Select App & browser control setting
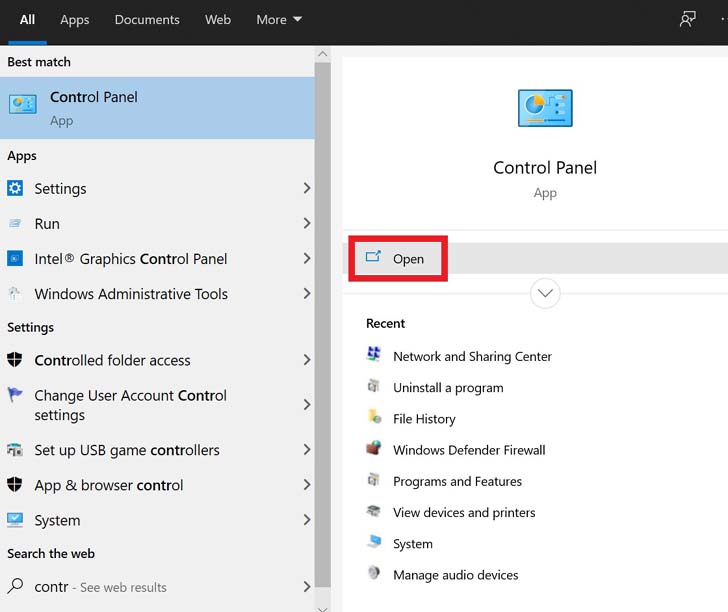 coord(157,485)
